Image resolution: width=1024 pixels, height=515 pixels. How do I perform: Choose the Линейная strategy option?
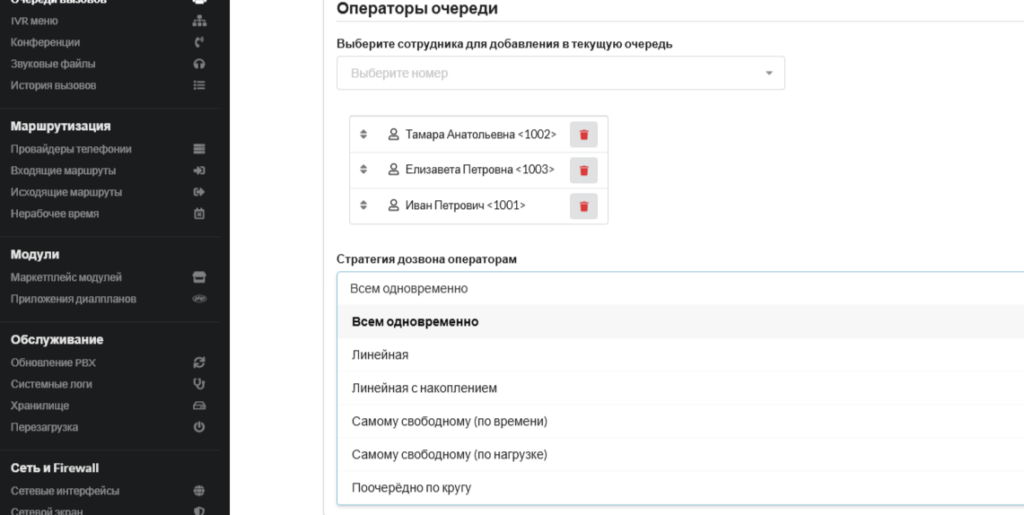pyautogui.click(x=680, y=355)
